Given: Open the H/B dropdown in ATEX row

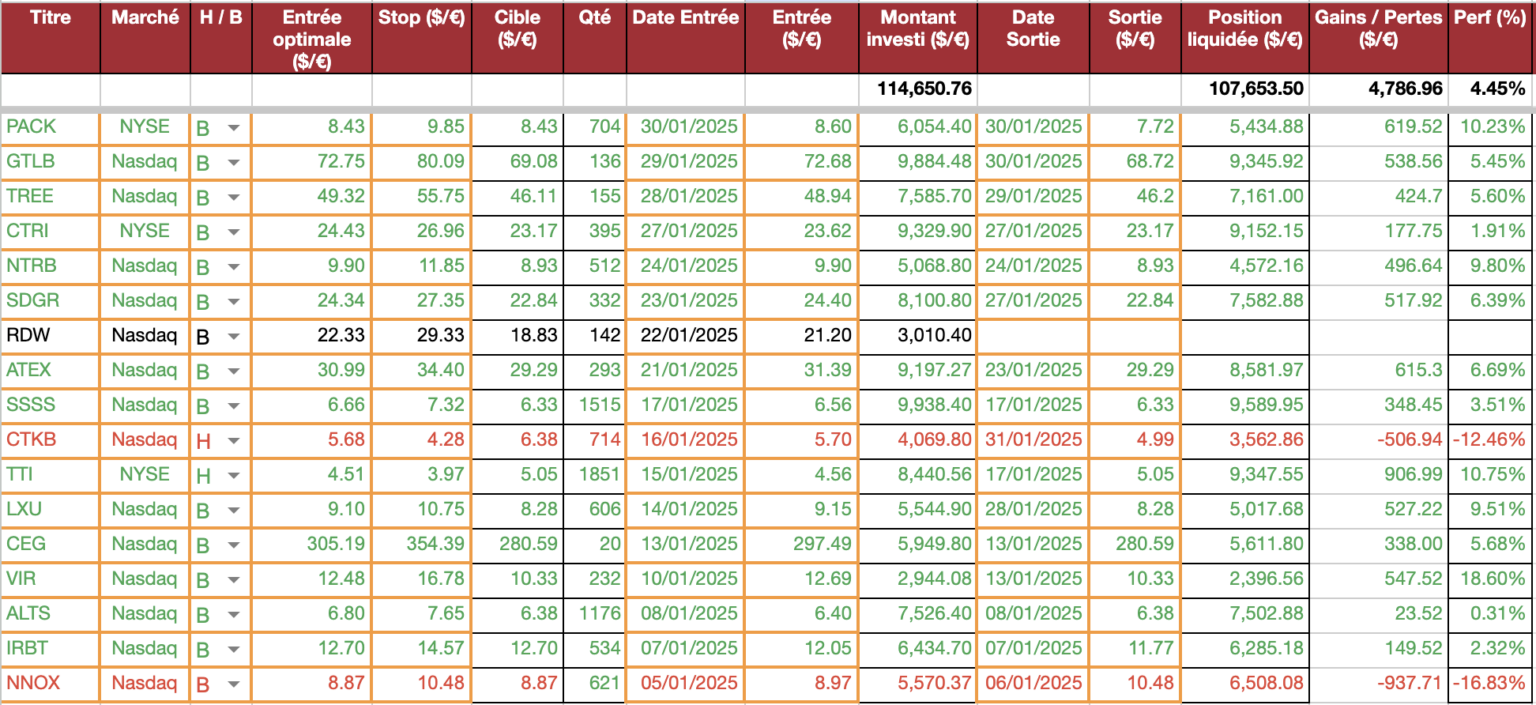Looking at the screenshot, I should coord(233,371).
